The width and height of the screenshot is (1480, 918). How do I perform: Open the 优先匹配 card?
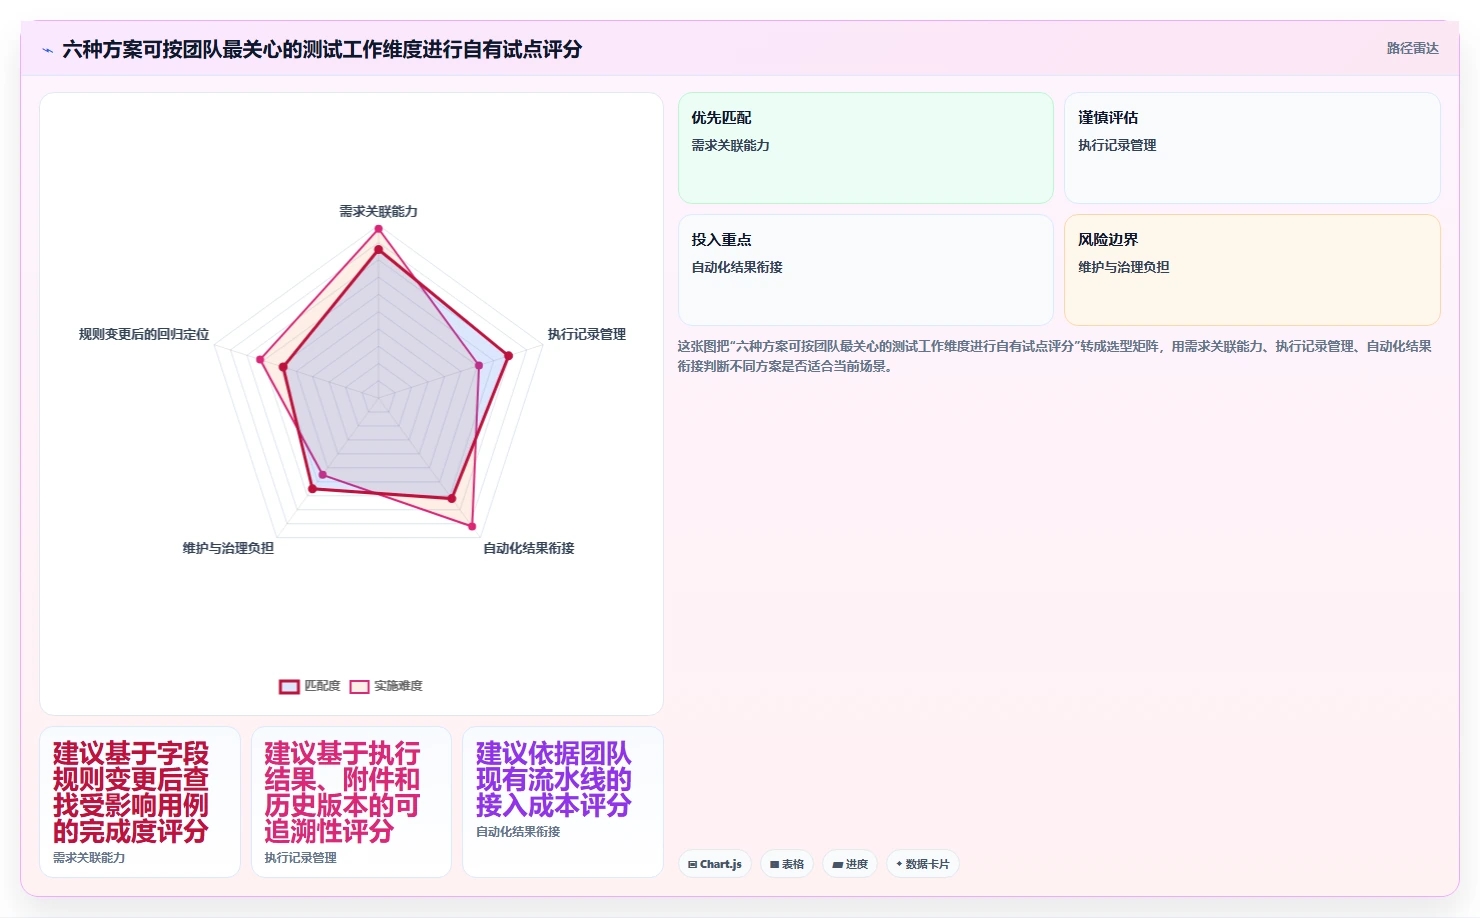click(x=866, y=148)
